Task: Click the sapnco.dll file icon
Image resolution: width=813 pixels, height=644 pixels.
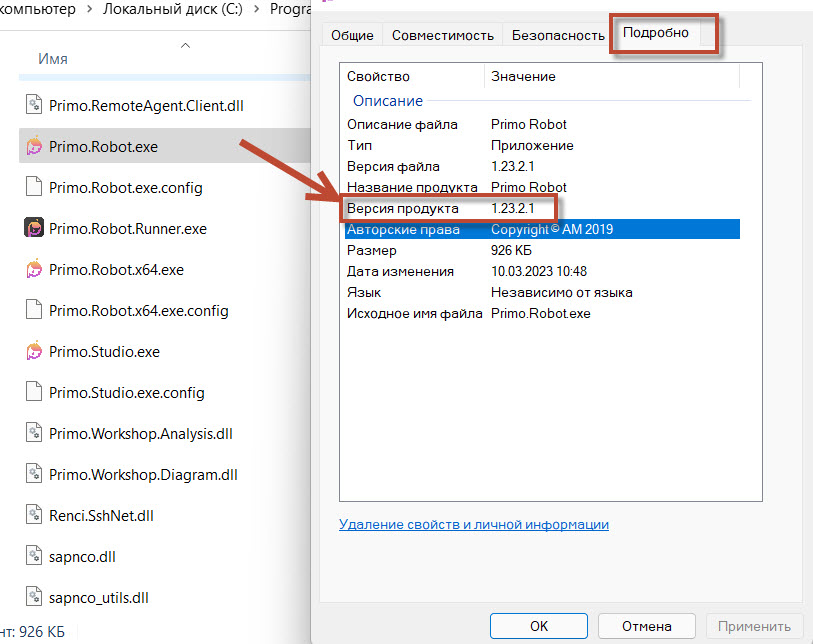Action: (34, 555)
